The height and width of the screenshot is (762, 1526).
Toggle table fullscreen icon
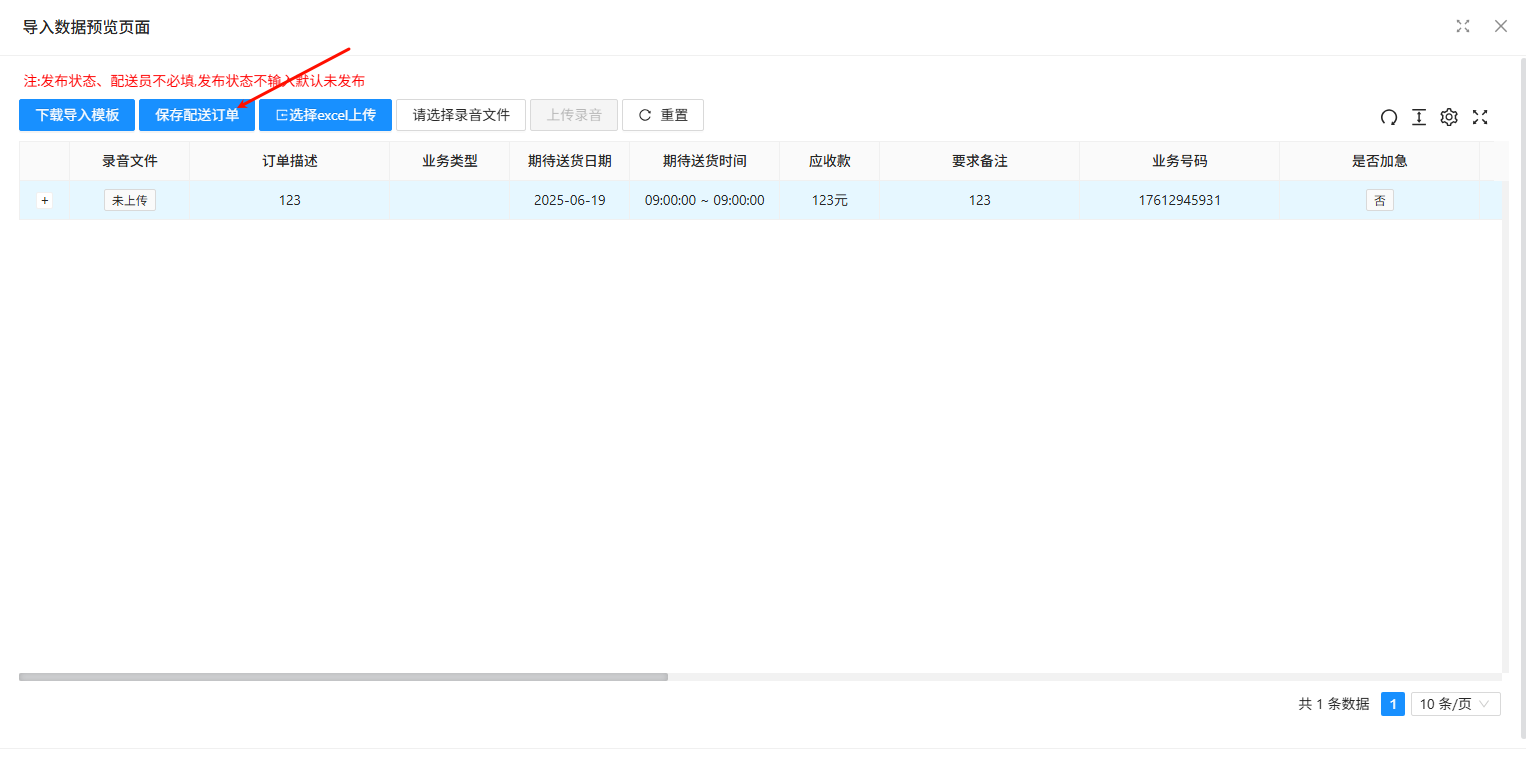(x=1480, y=117)
